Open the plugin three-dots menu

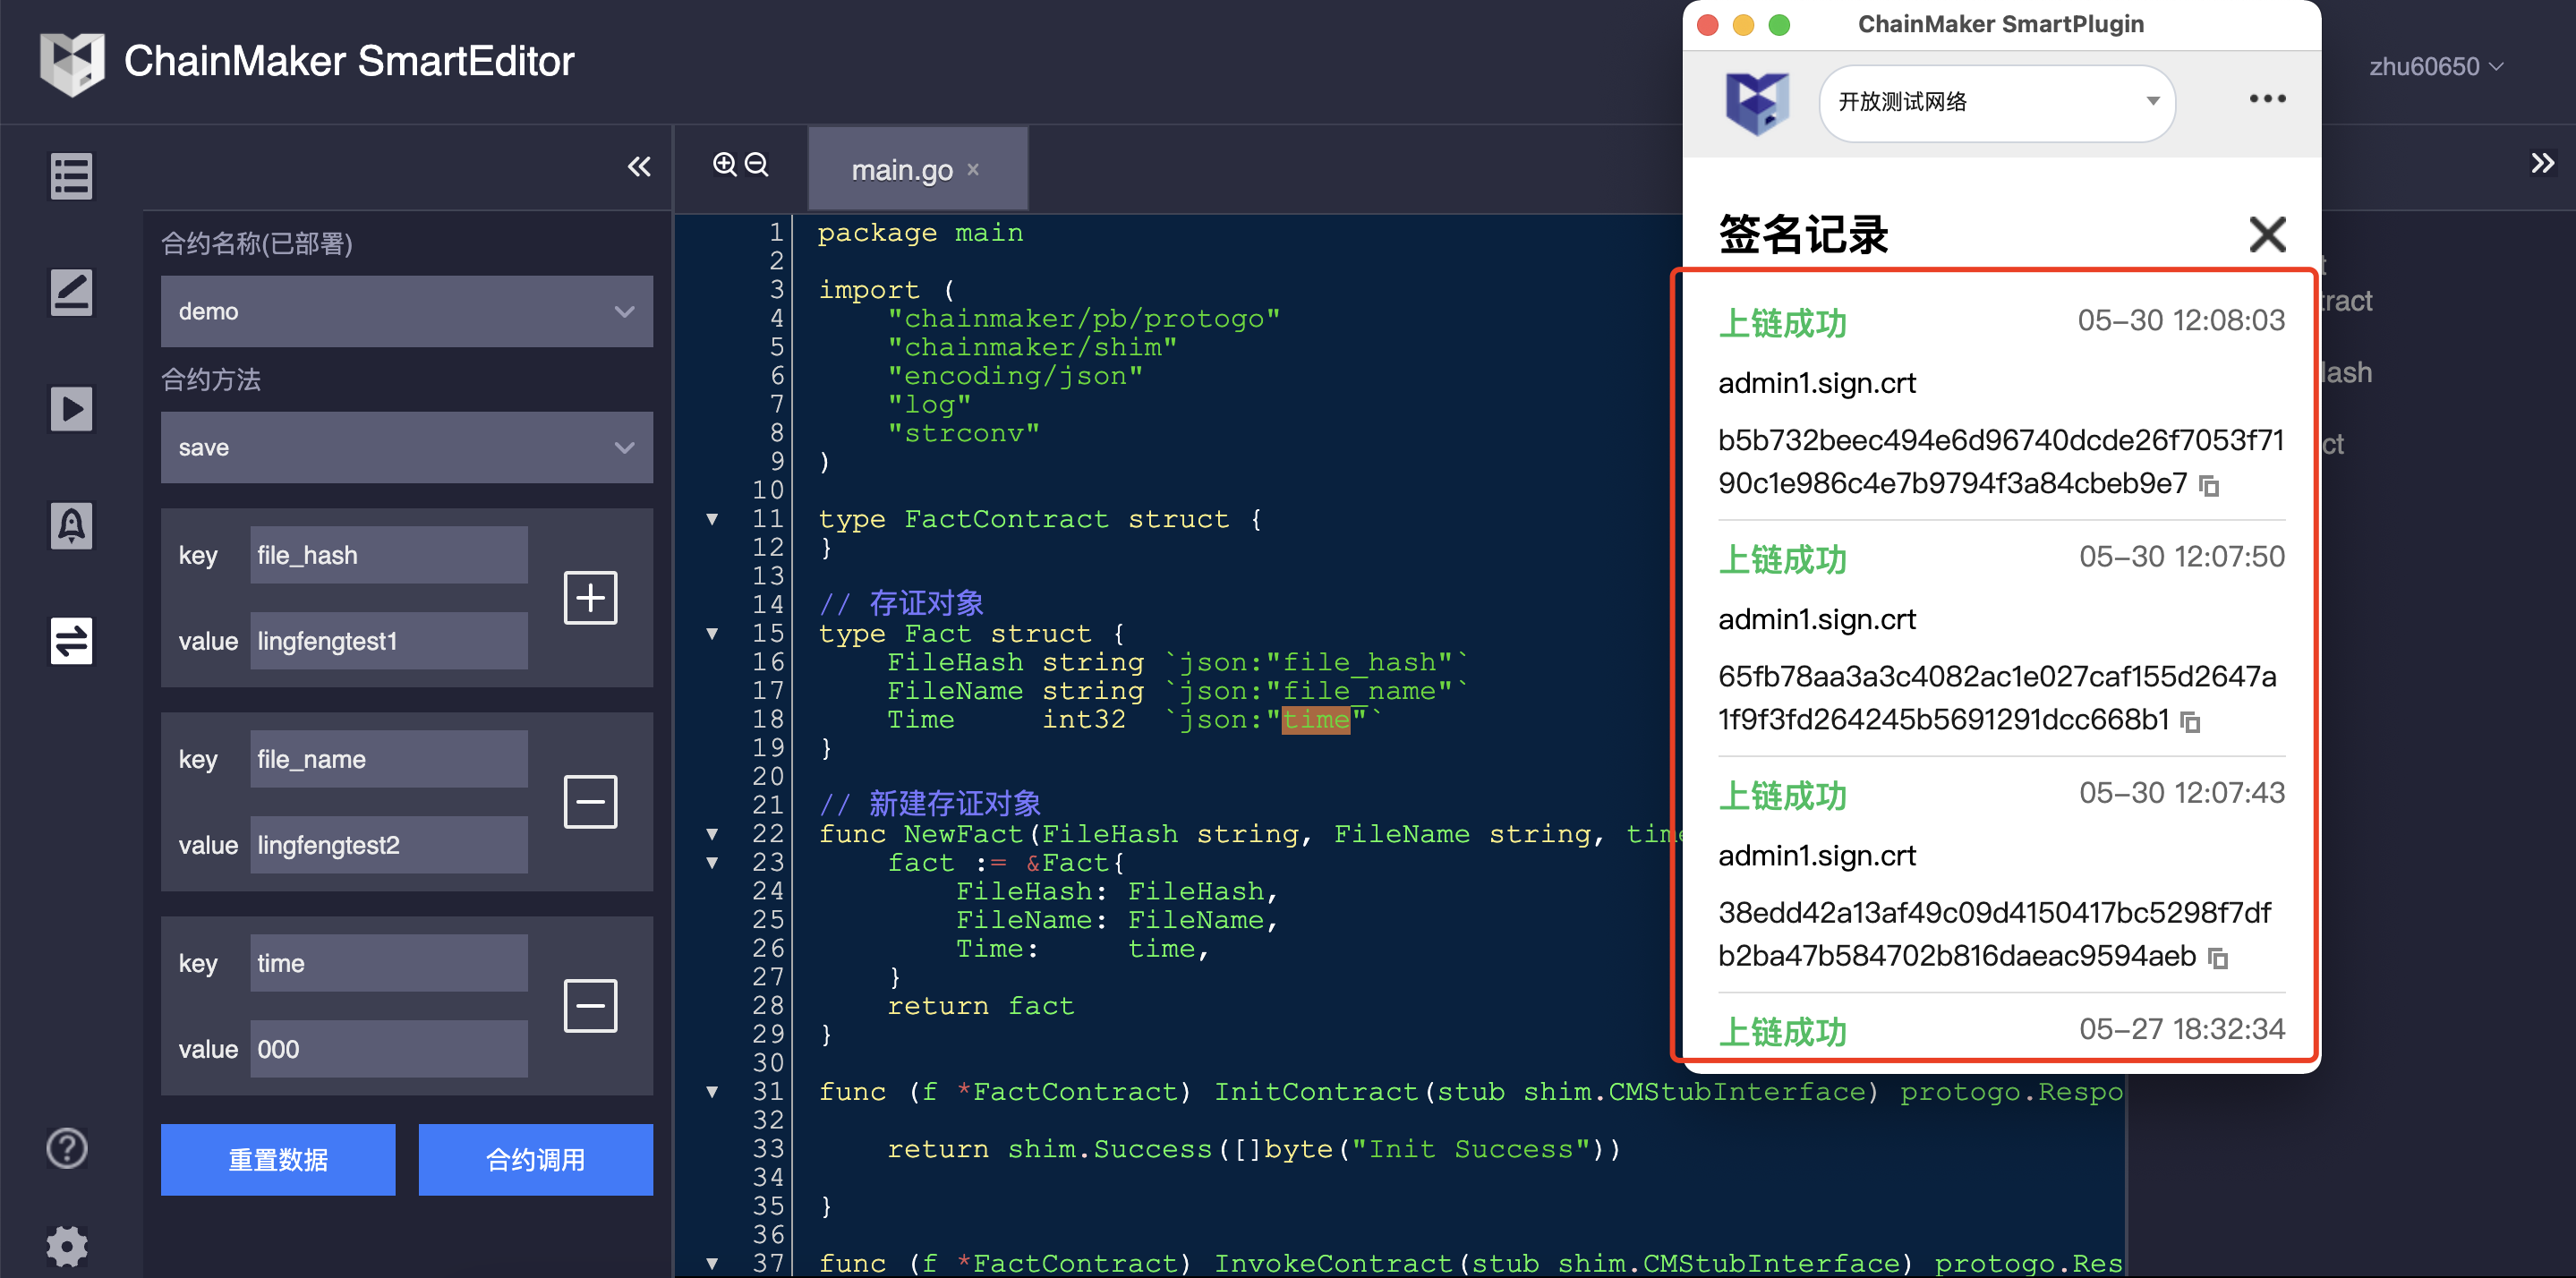point(2266,99)
